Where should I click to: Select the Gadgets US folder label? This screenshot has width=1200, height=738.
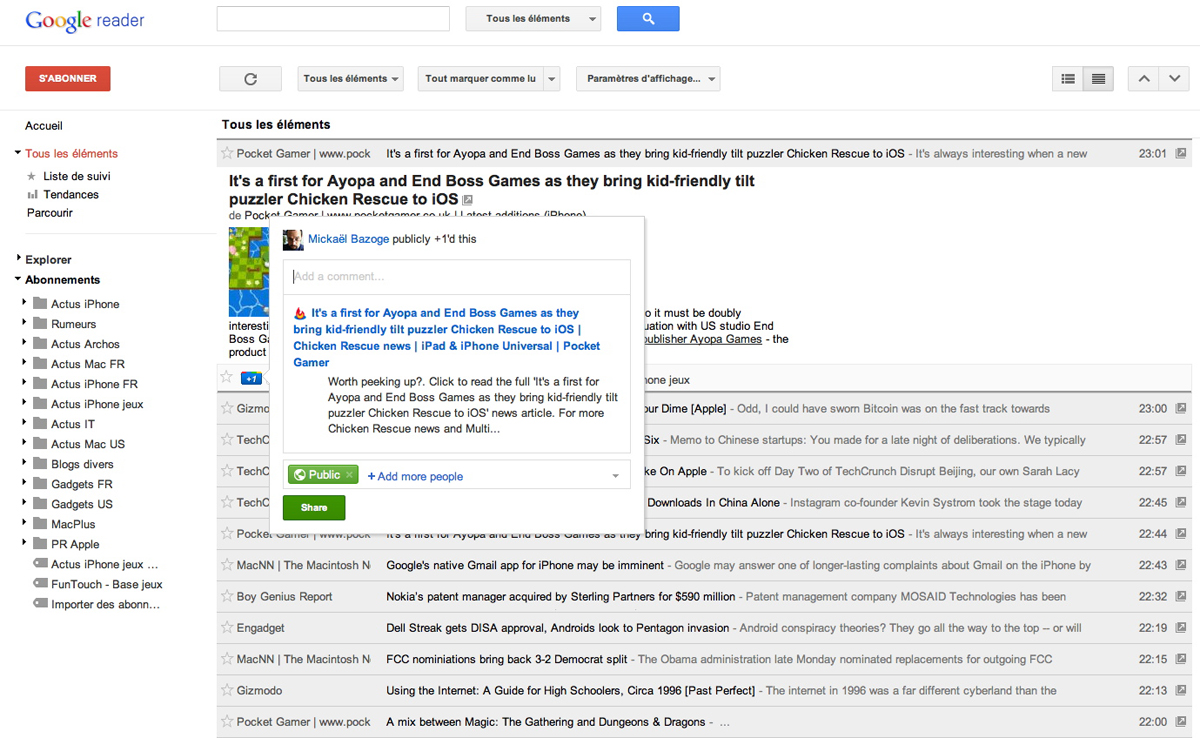[82, 504]
